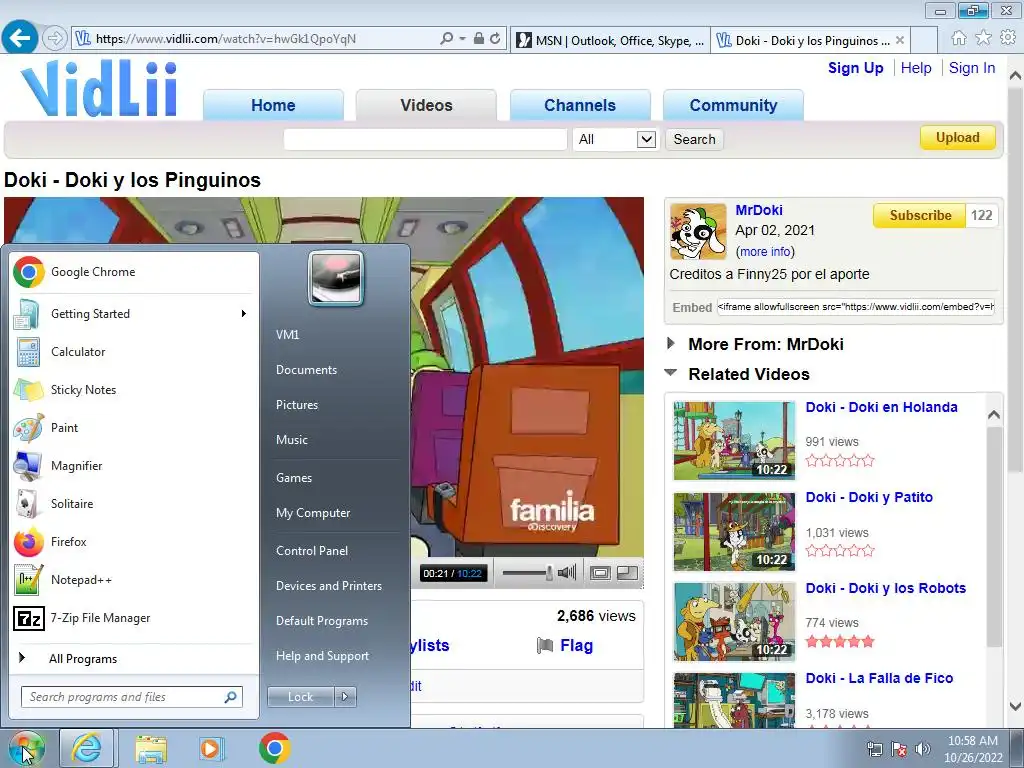Click the Internet Explorer taskbar icon

point(87,748)
